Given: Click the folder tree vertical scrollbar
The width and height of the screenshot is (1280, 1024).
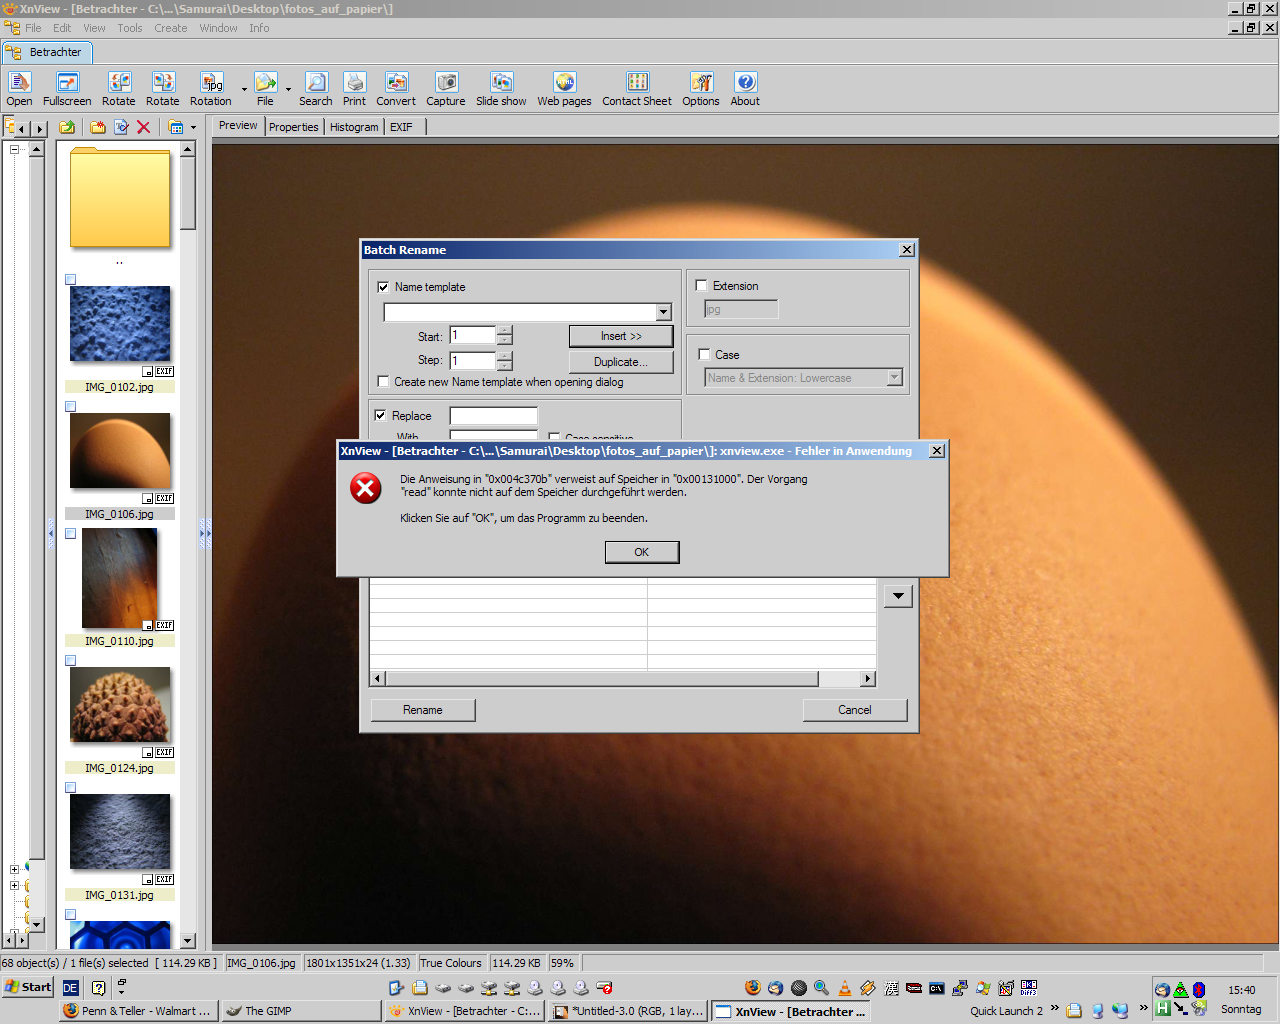Looking at the screenshot, I should tap(37, 537).
